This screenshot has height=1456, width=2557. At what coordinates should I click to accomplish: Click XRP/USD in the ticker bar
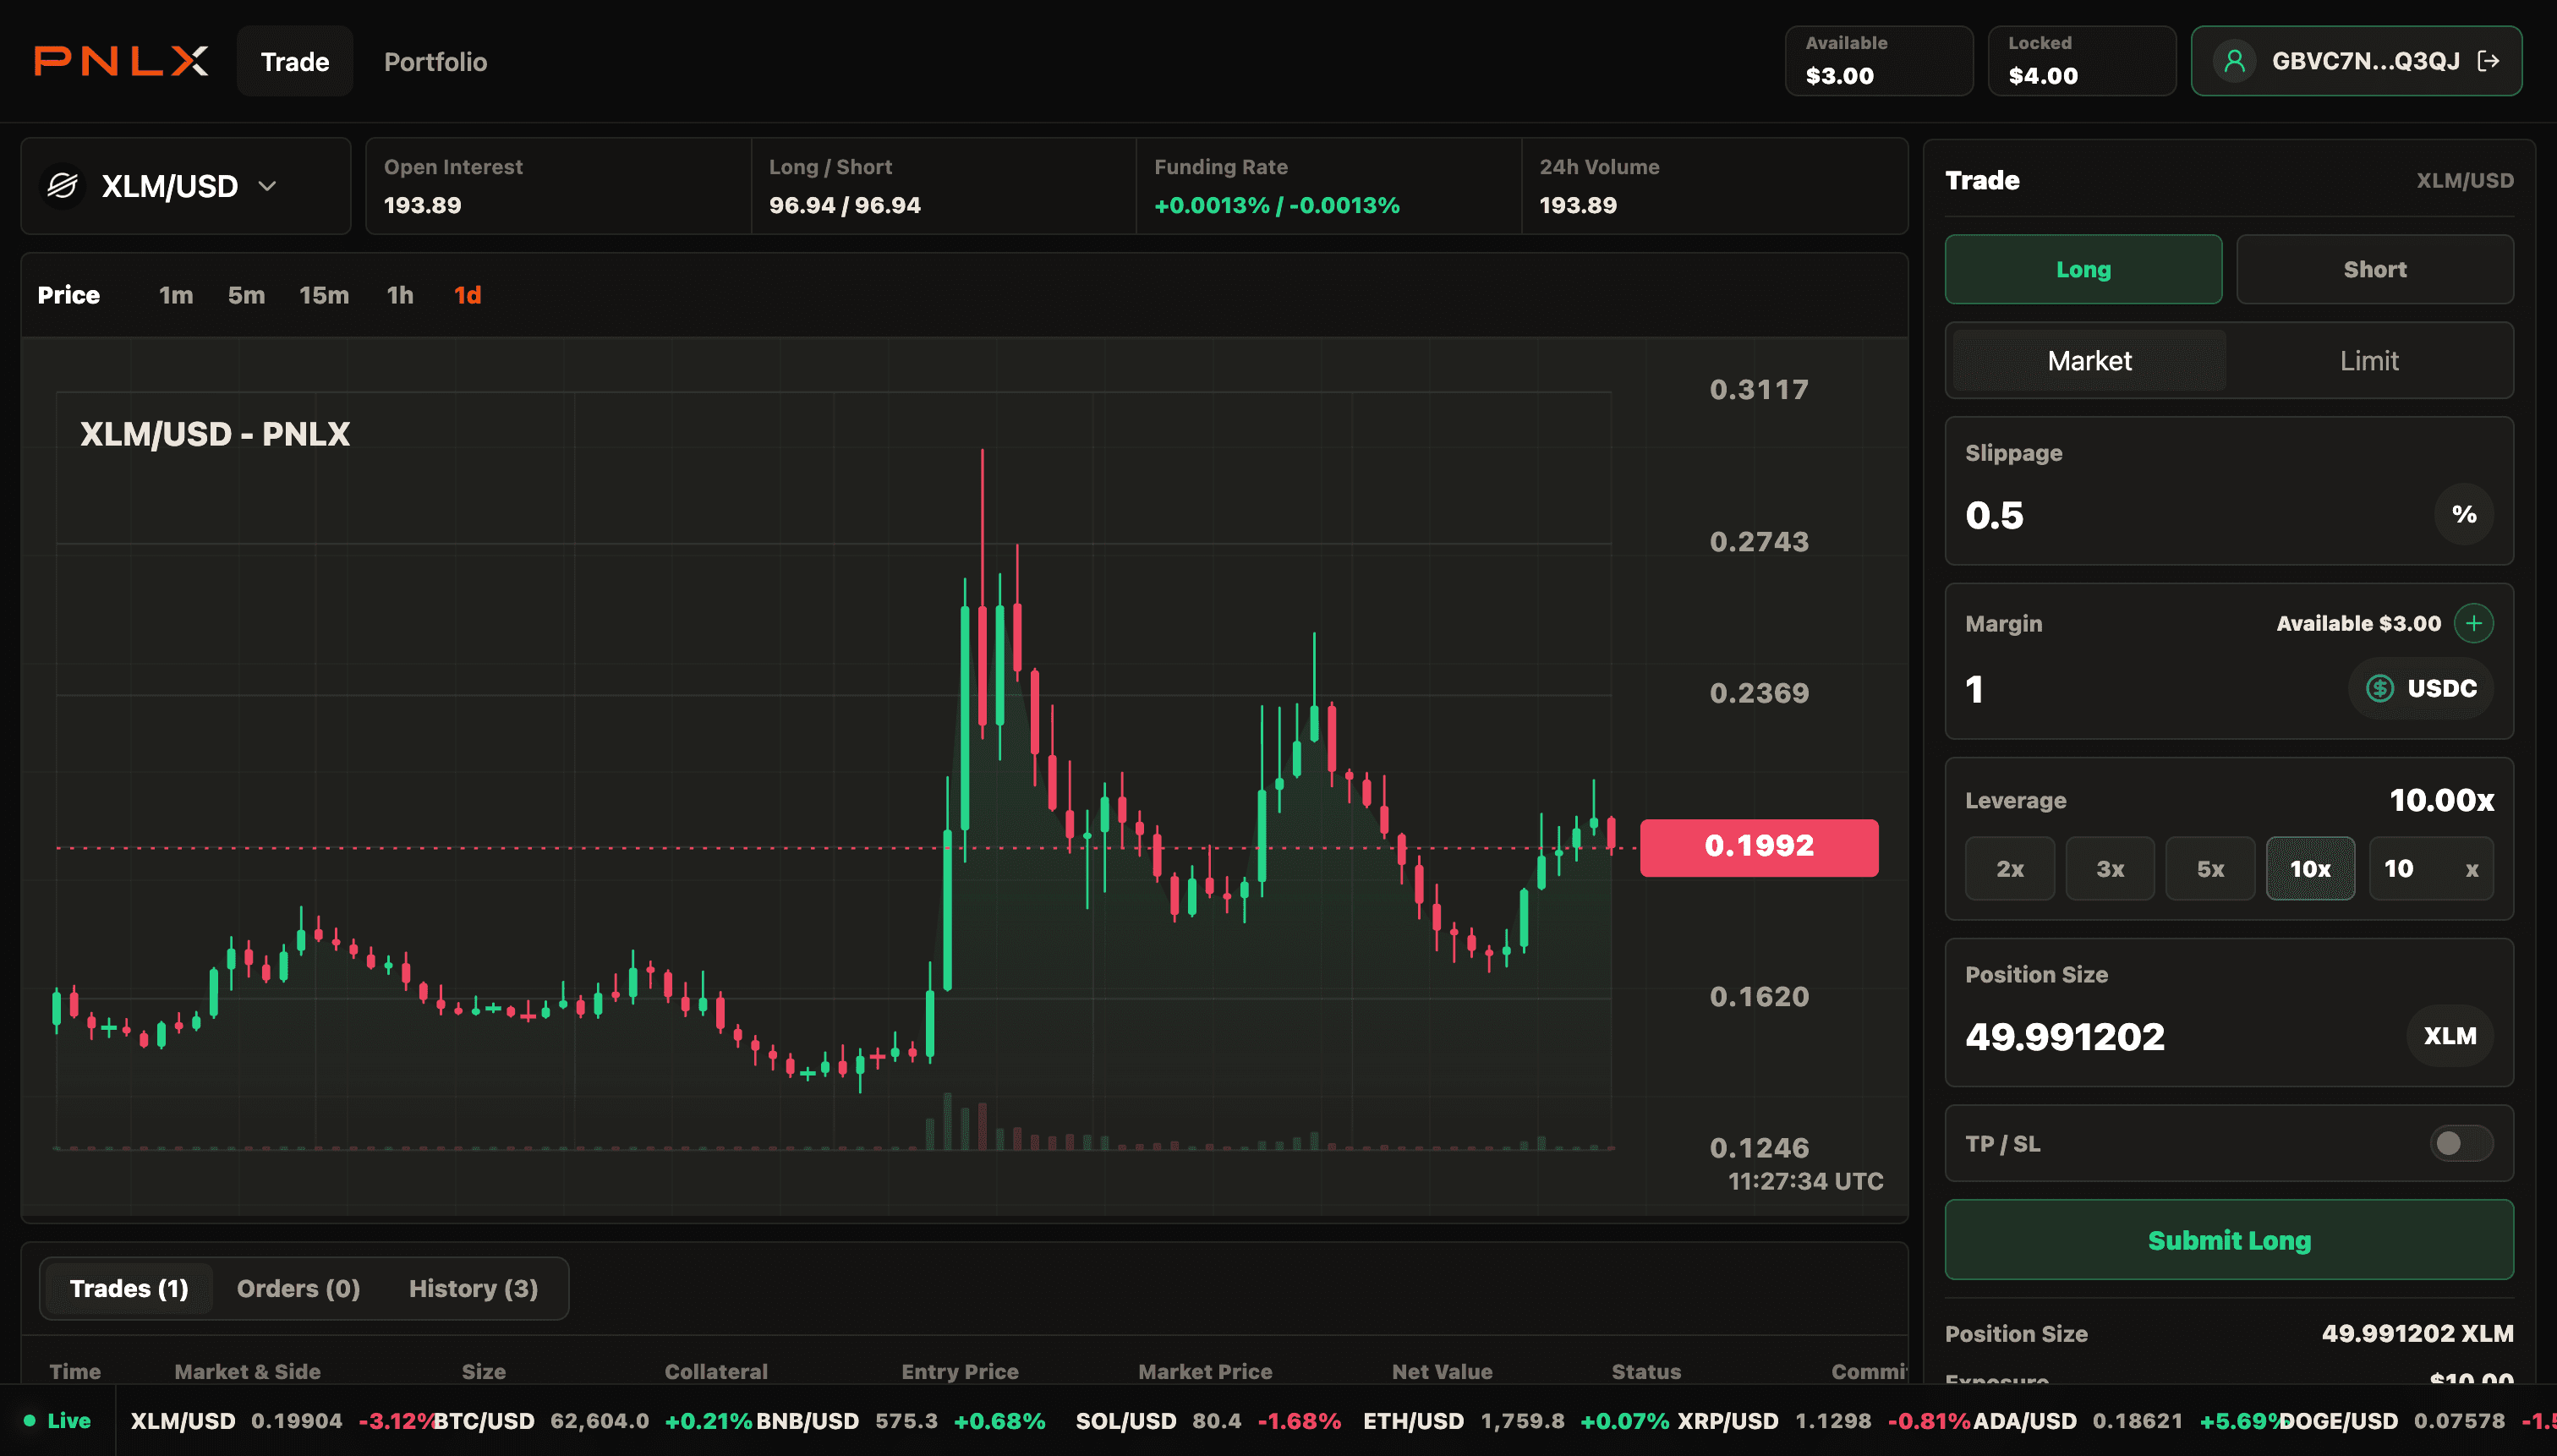[x=1728, y=1421]
